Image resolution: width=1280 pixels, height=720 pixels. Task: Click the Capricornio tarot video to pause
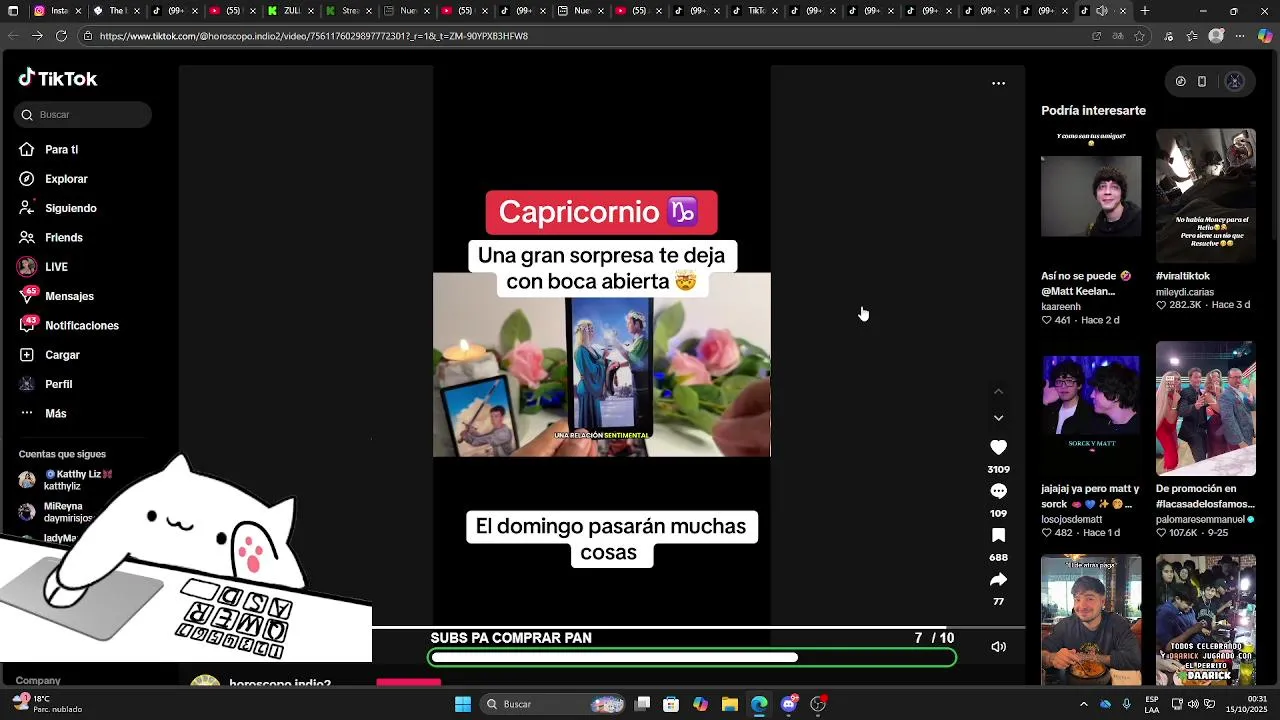point(601,365)
